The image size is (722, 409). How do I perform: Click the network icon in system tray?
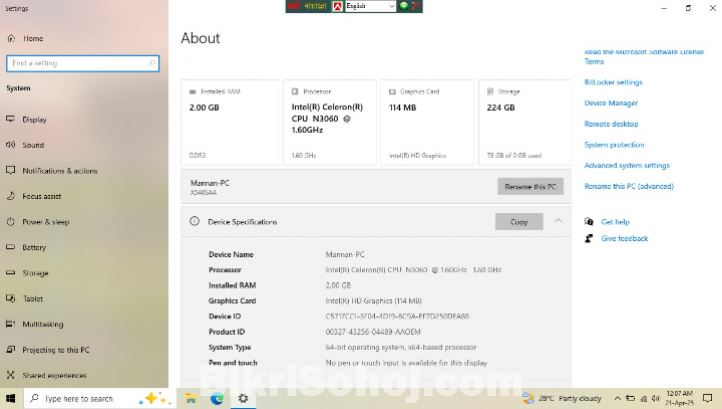(x=643, y=398)
